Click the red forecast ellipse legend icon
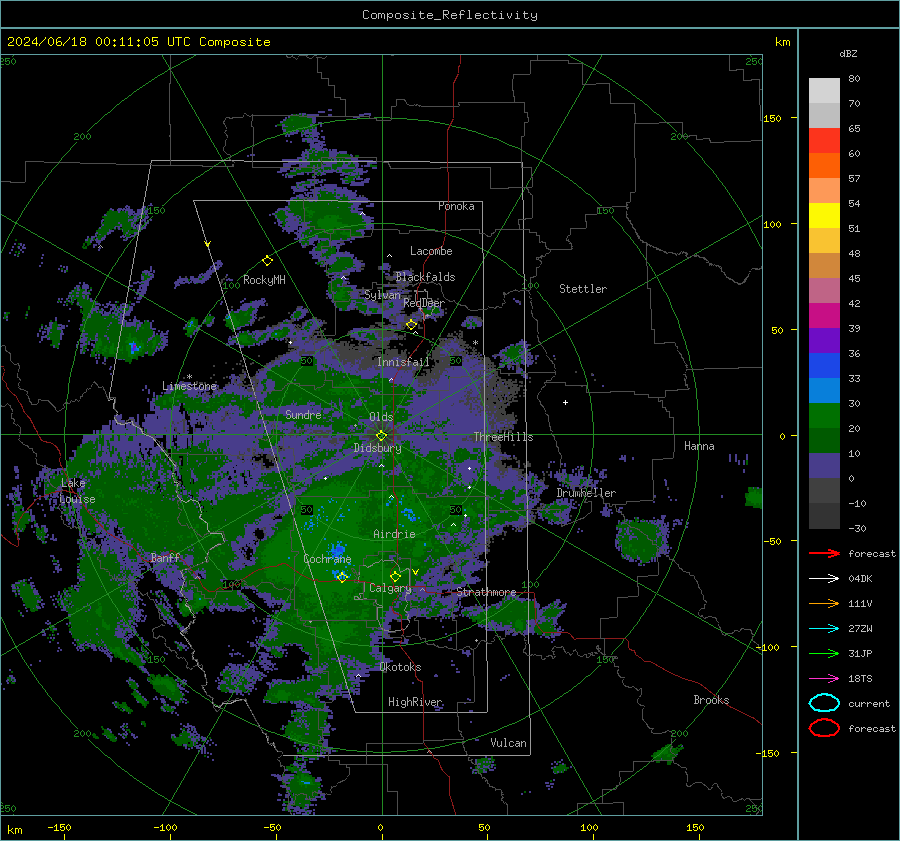900x841 pixels. point(824,728)
